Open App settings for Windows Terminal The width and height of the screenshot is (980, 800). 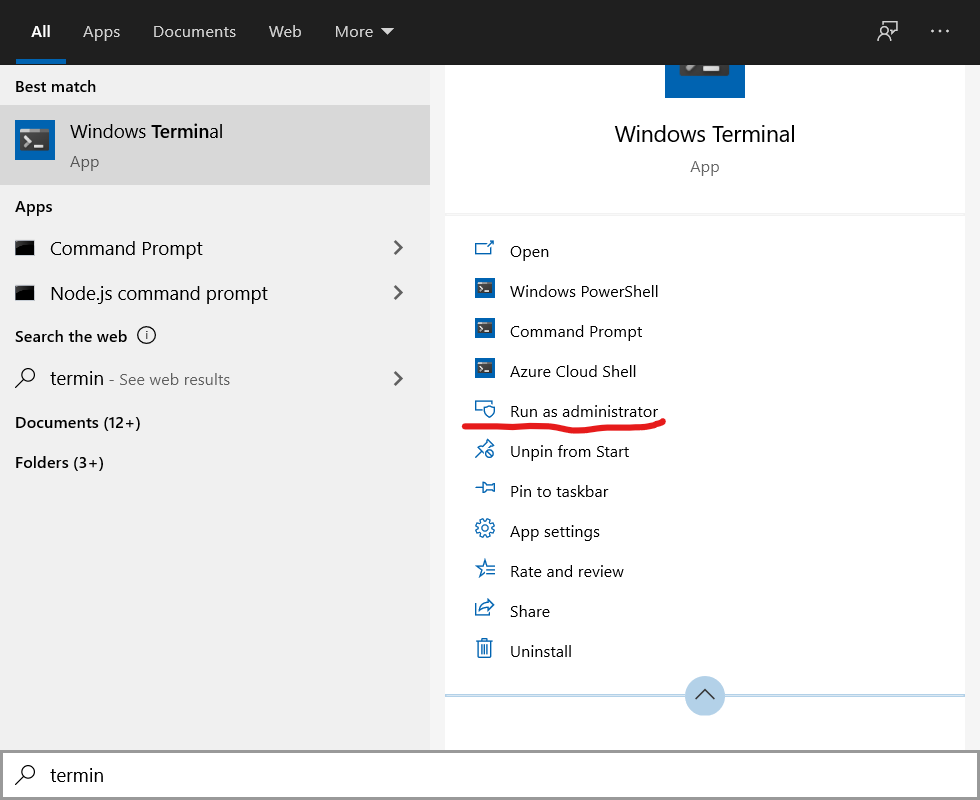pyautogui.click(x=554, y=531)
